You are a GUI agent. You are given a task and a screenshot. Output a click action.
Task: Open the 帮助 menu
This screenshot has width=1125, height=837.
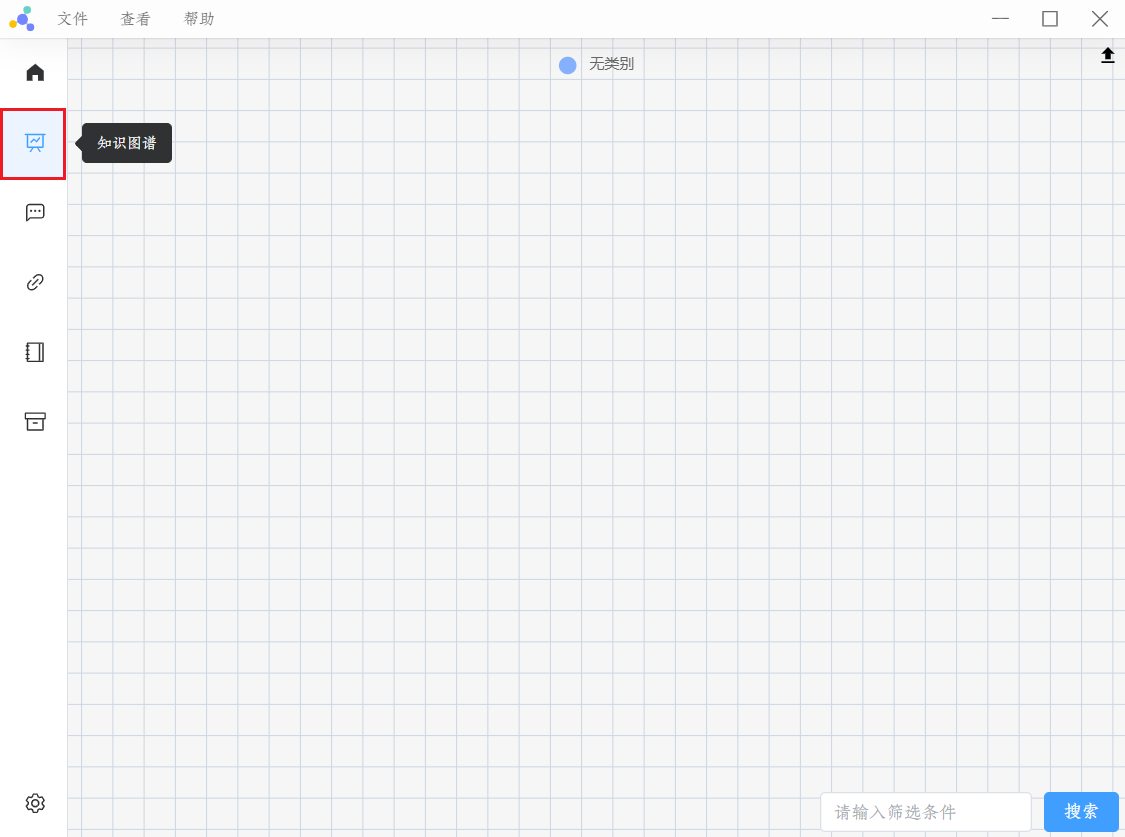pyautogui.click(x=199, y=19)
